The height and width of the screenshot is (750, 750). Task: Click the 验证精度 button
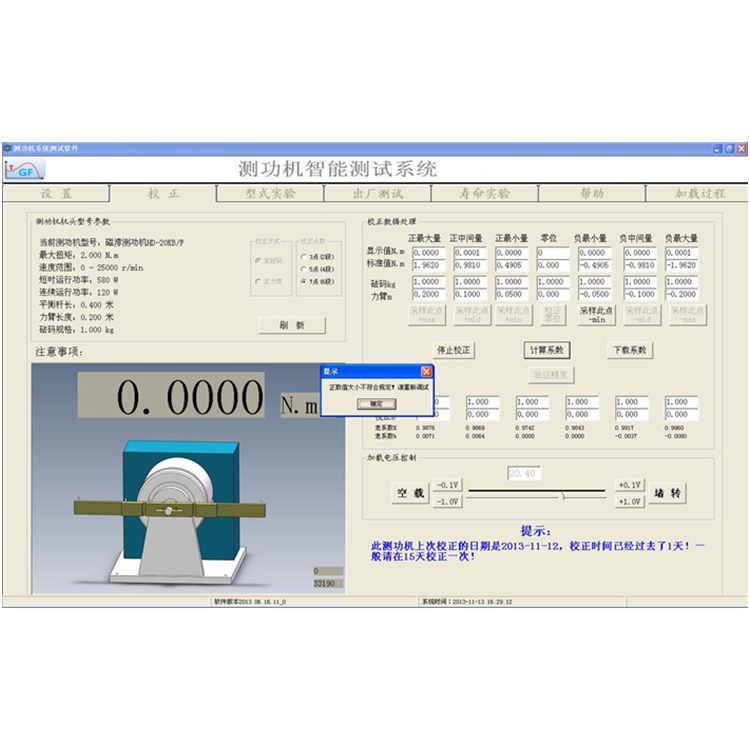551,375
